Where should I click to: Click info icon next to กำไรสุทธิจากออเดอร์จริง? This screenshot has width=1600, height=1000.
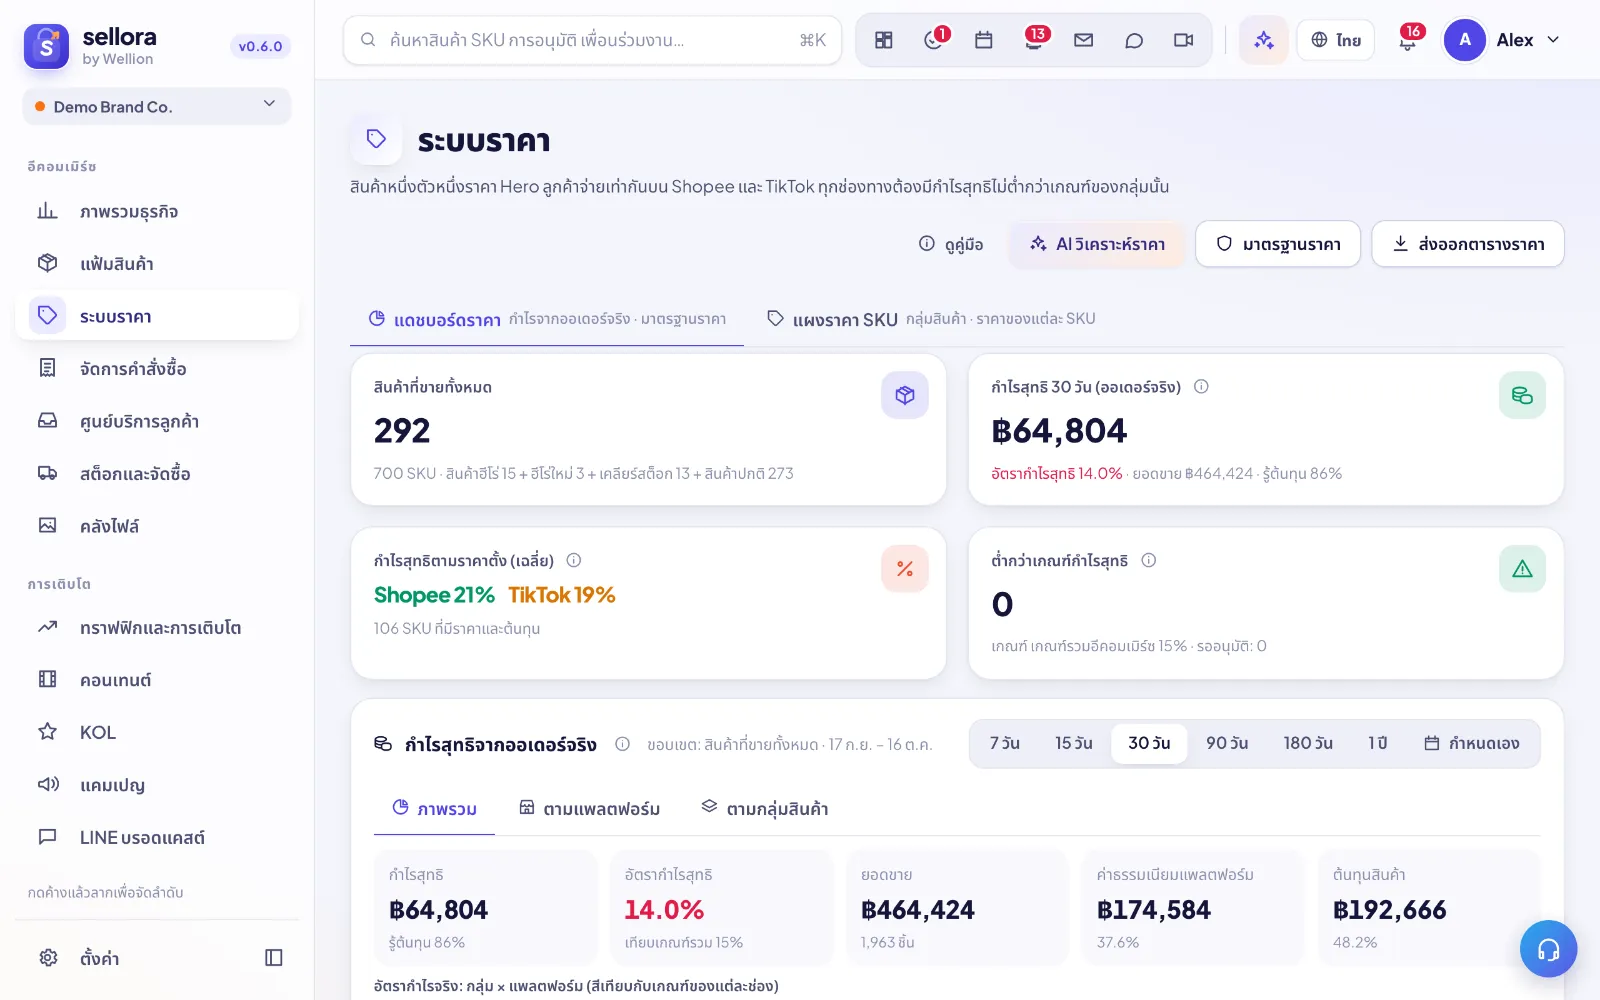[x=622, y=744]
